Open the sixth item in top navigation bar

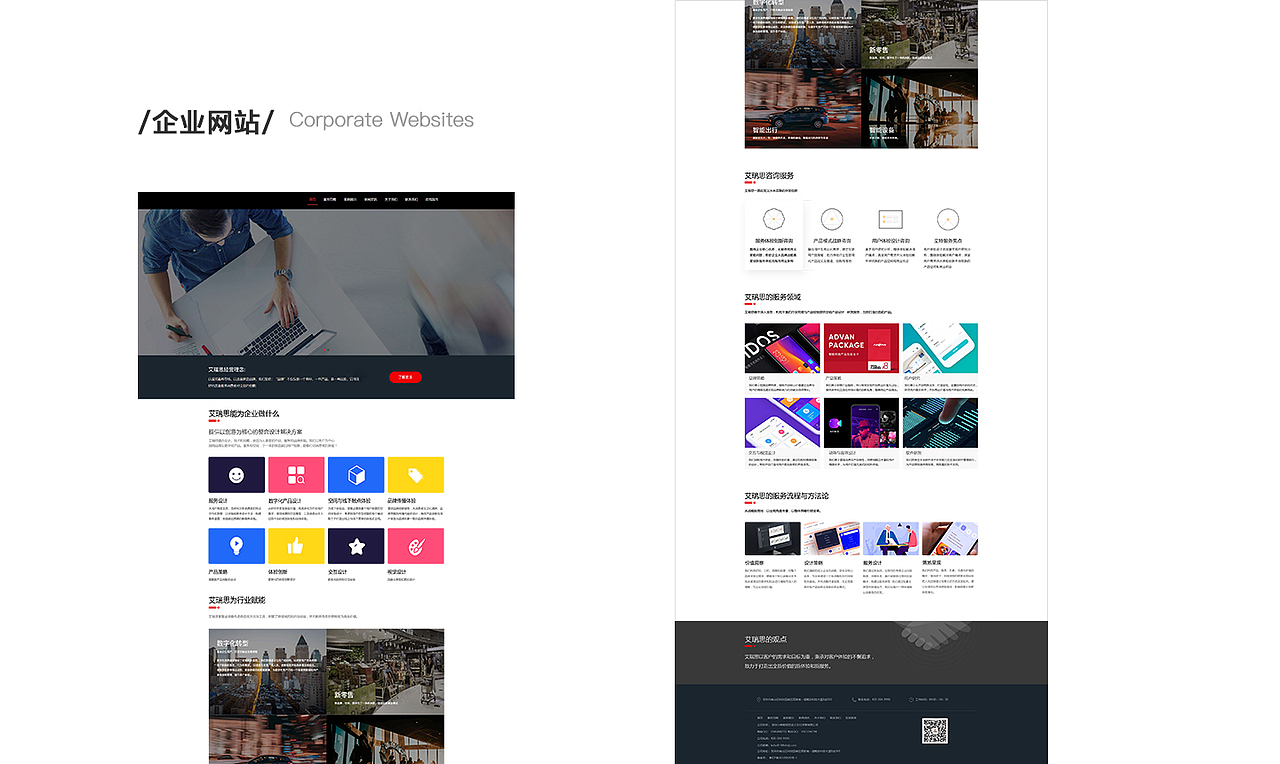pos(411,200)
